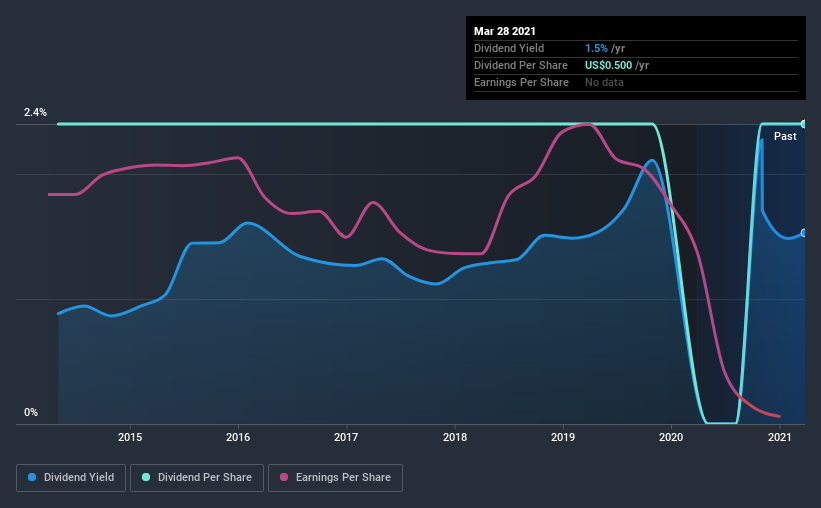Click the Past region label
The image size is (821, 508).
tap(785, 136)
